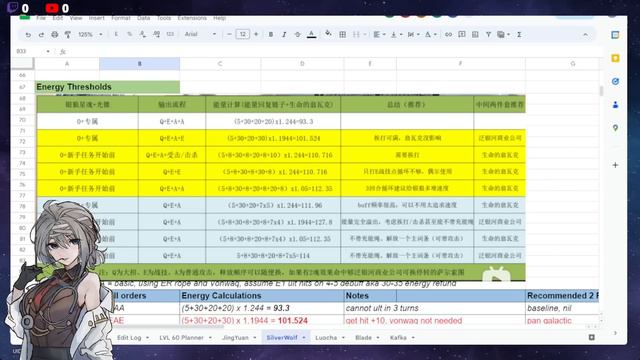Edit the font size field showing 12

pyautogui.click(x=242, y=35)
